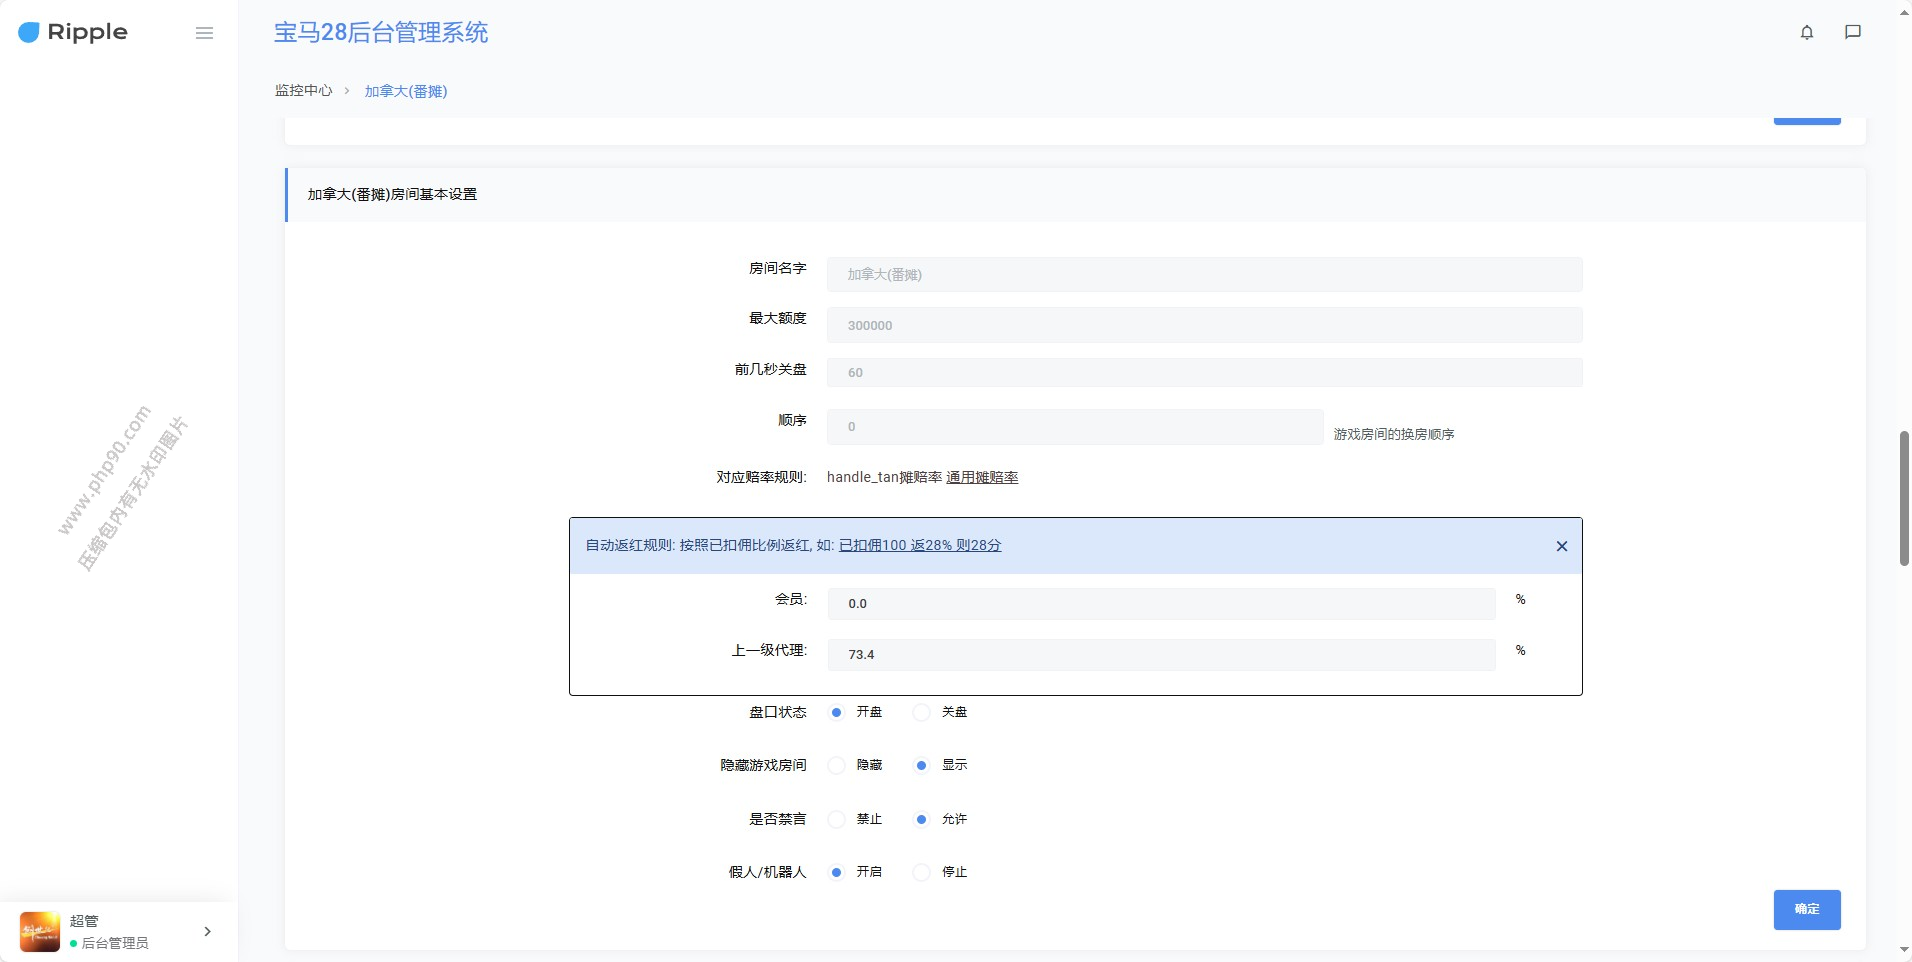Click the 加拿大(番摊) breadcrumb item
1912x962 pixels.
[x=405, y=91]
